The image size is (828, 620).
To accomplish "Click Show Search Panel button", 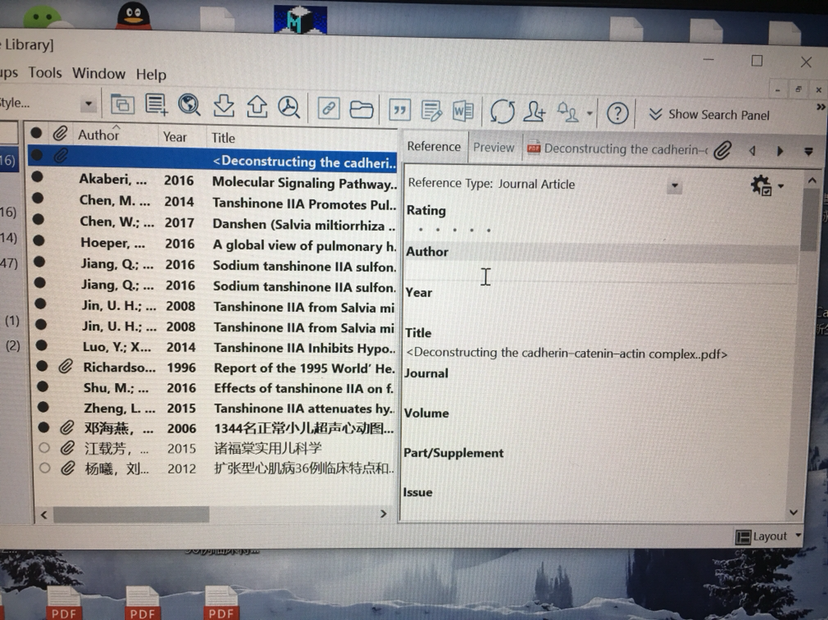I will point(709,115).
